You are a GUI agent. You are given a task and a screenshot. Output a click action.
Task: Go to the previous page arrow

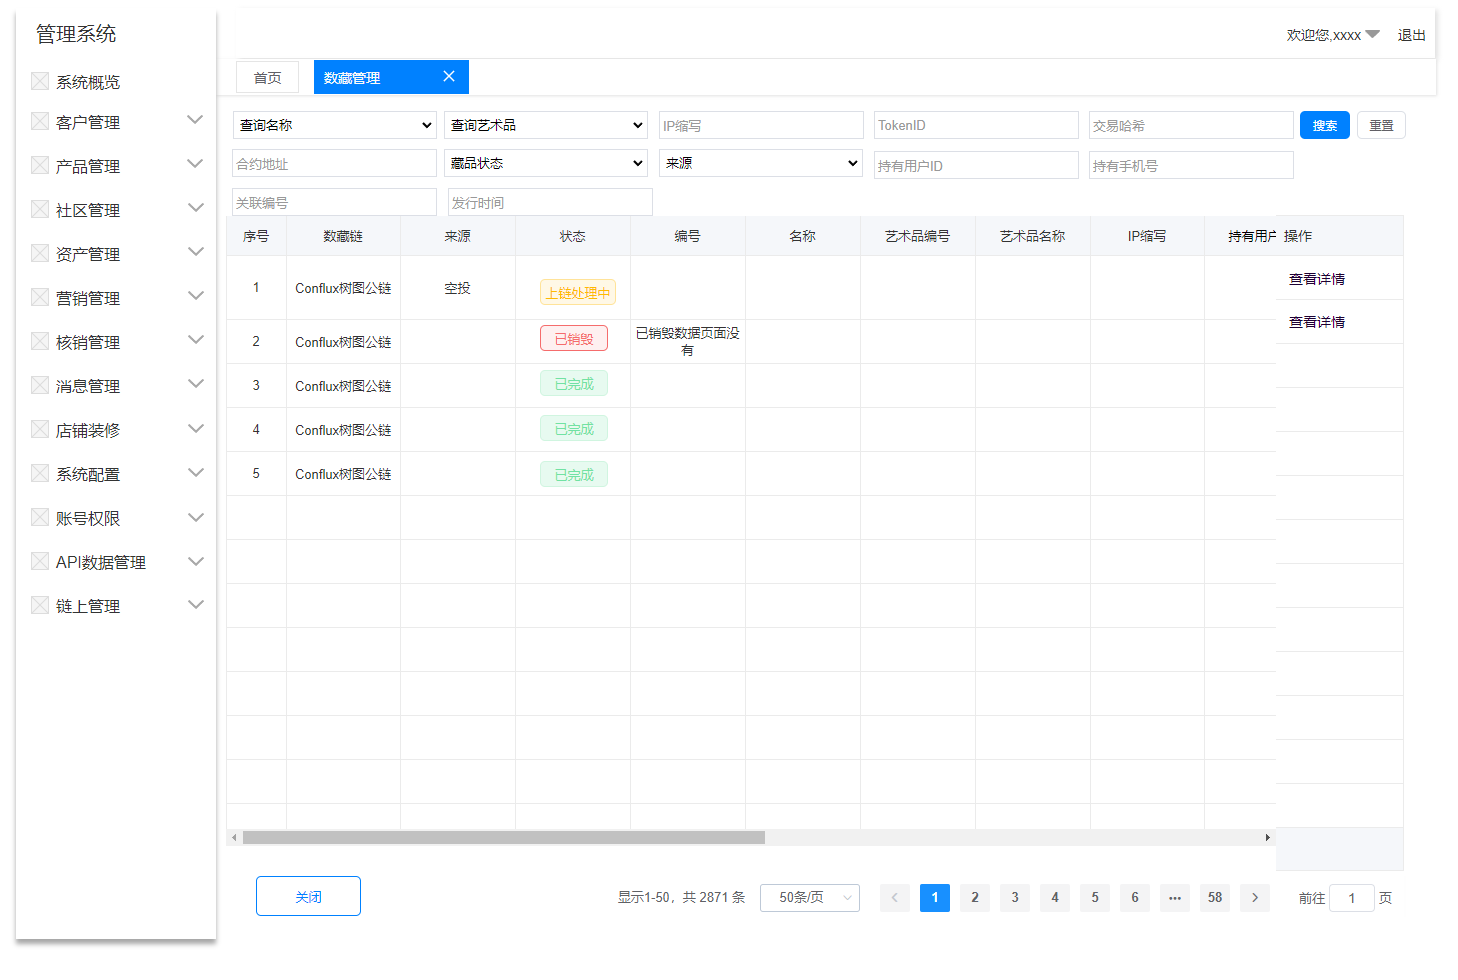point(895,897)
